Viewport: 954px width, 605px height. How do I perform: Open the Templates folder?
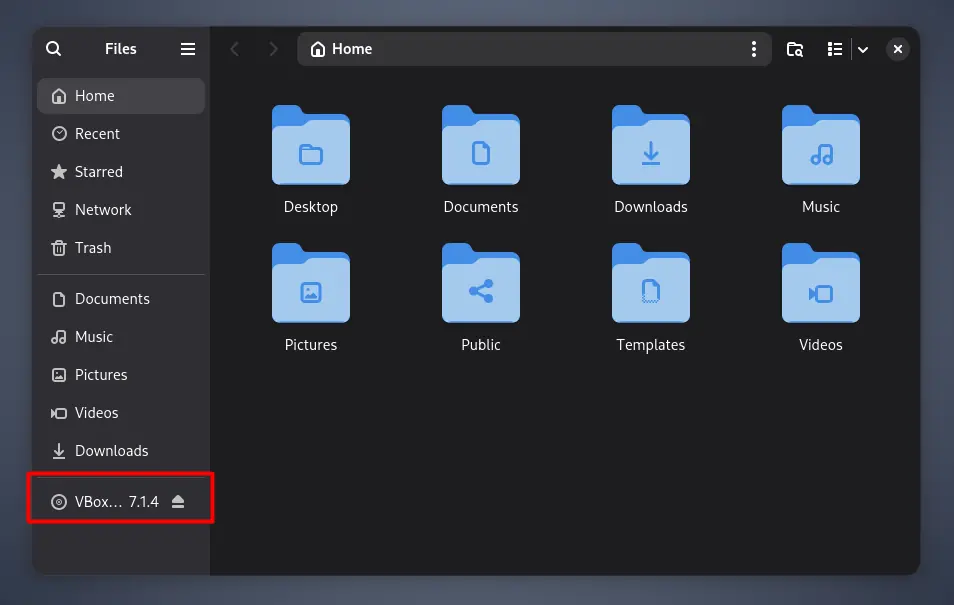(650, 285)
